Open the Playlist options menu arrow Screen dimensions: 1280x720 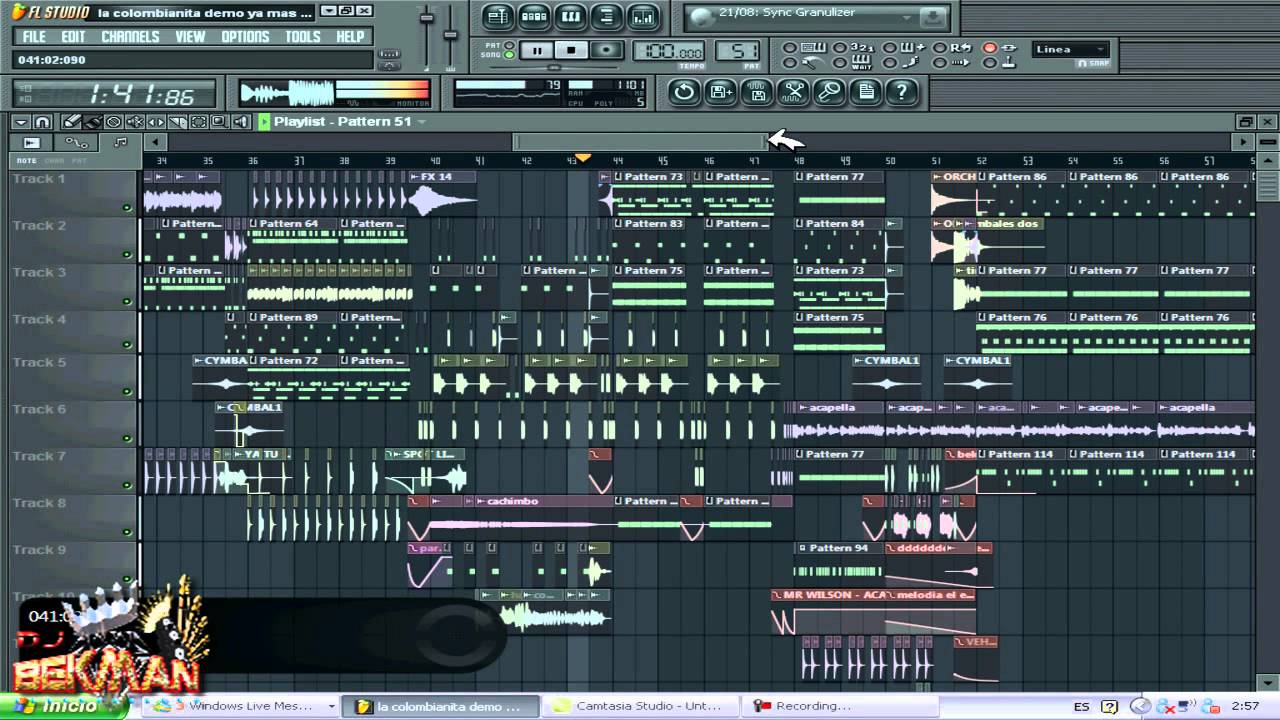pyautogui.click(x=20, y=122)
